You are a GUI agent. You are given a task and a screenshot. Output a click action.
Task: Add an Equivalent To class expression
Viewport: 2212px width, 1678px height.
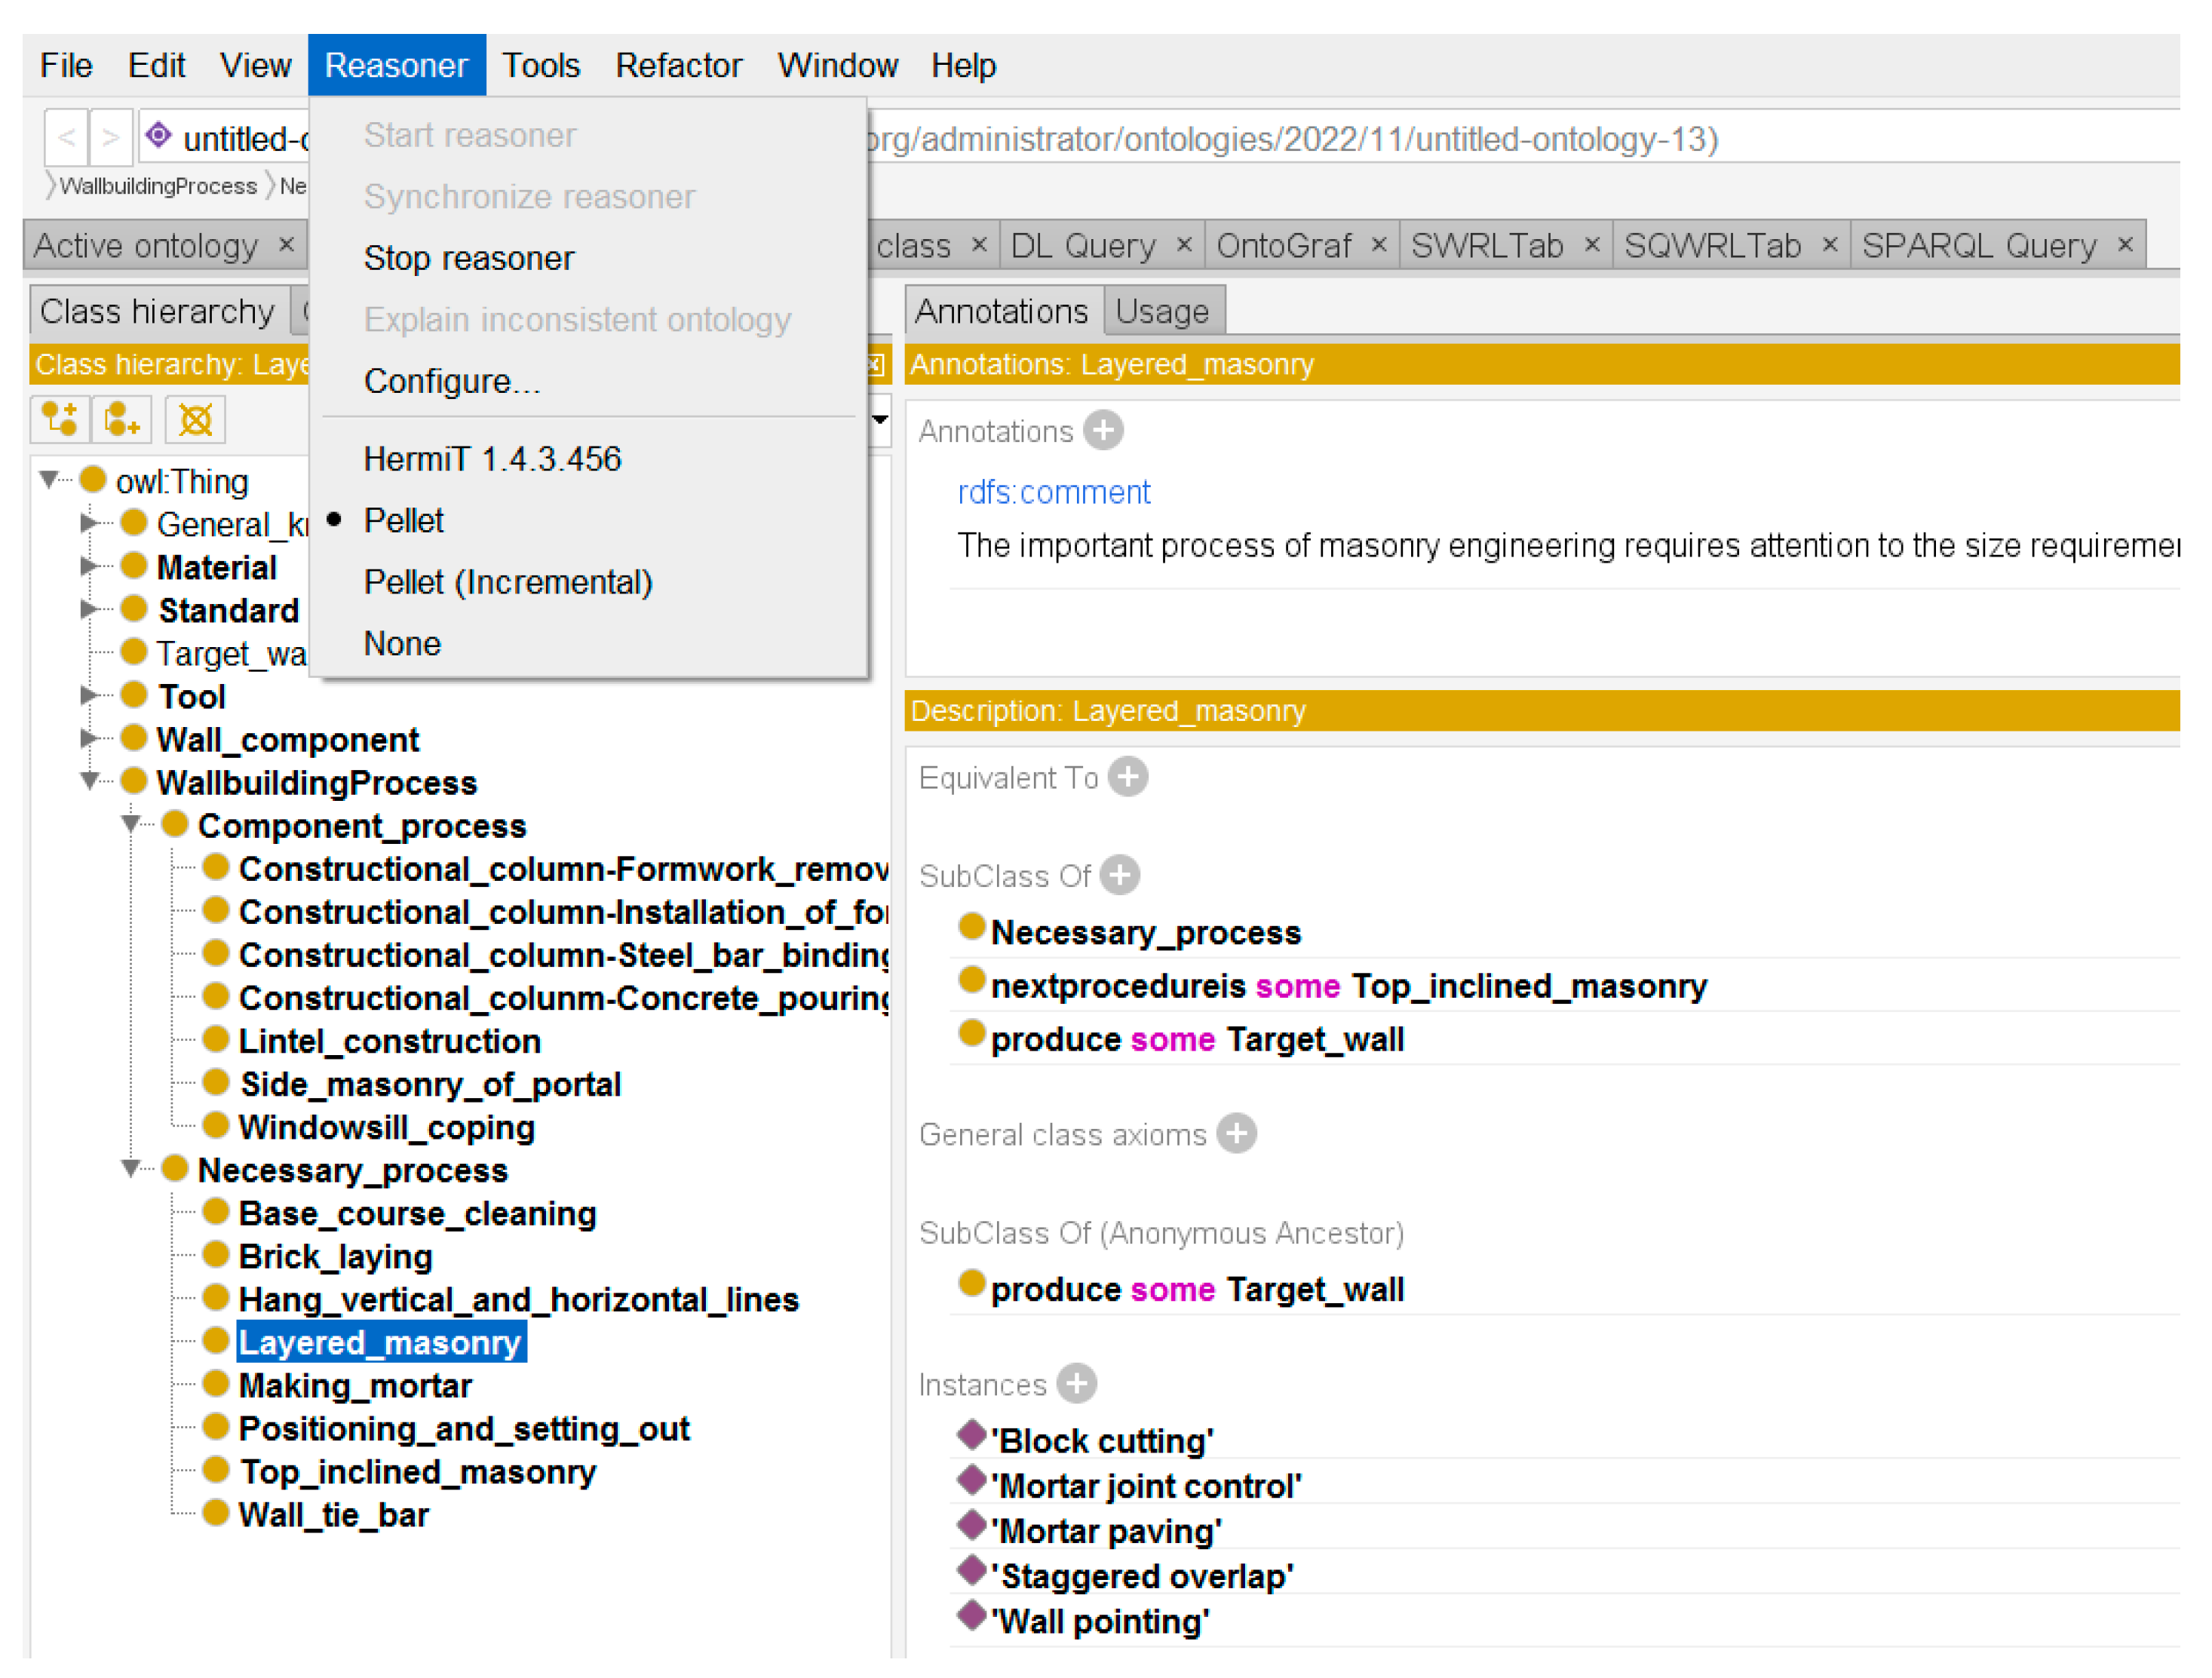click(x=1128, y=777)
